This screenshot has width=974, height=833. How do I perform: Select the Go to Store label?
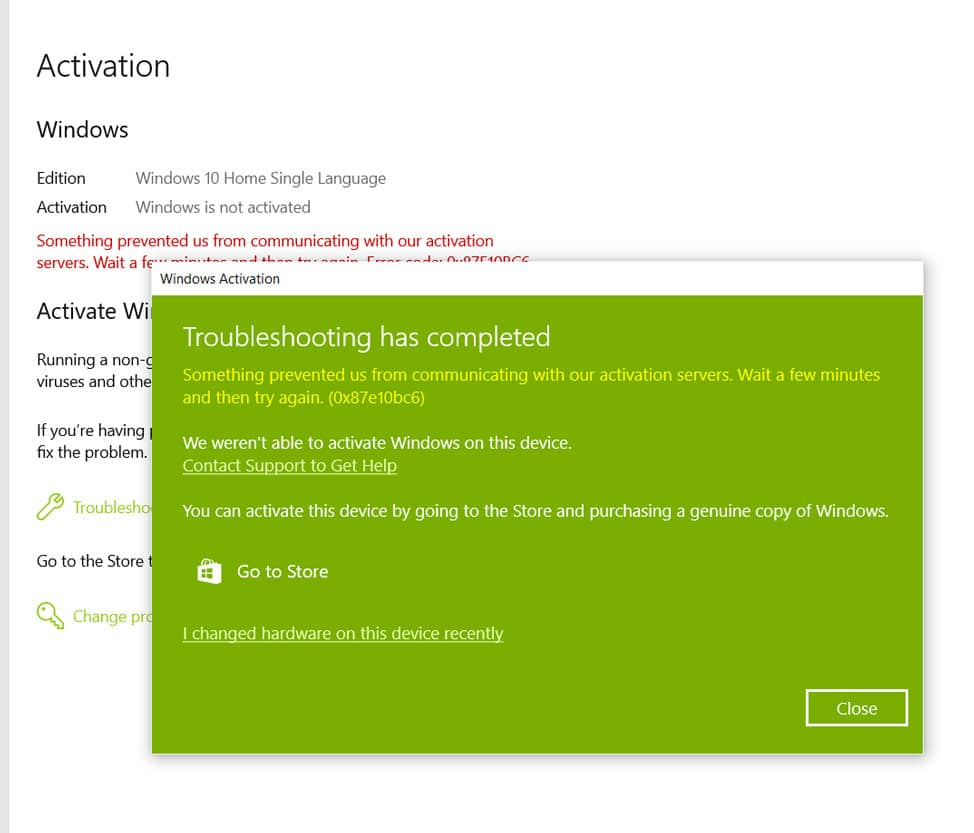click(x=282, y=572)
